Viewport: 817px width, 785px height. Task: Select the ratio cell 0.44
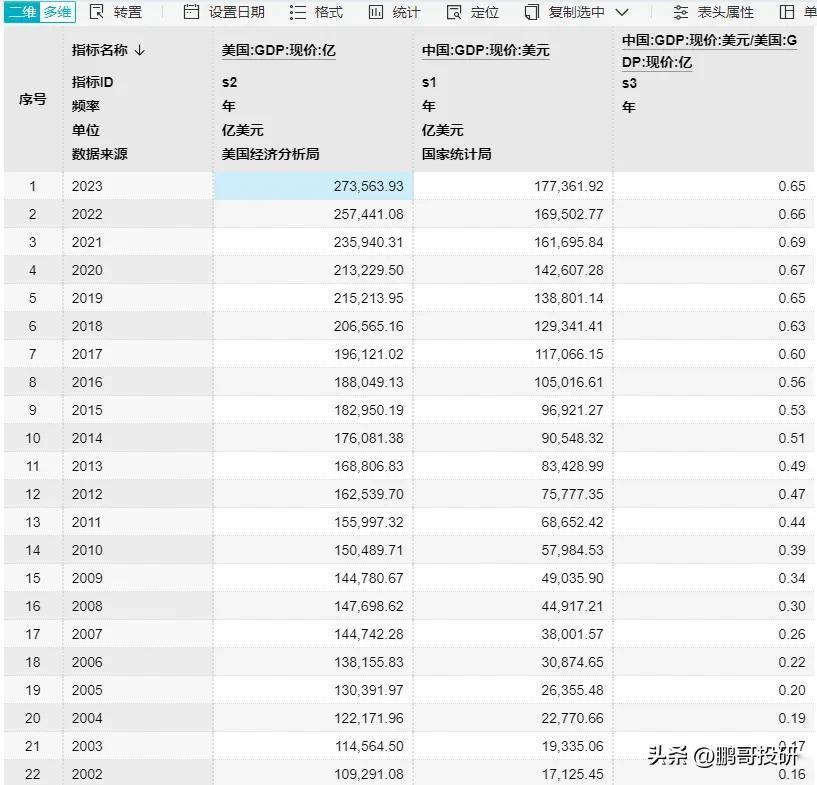pyautogui.click(x=714, y=522)
